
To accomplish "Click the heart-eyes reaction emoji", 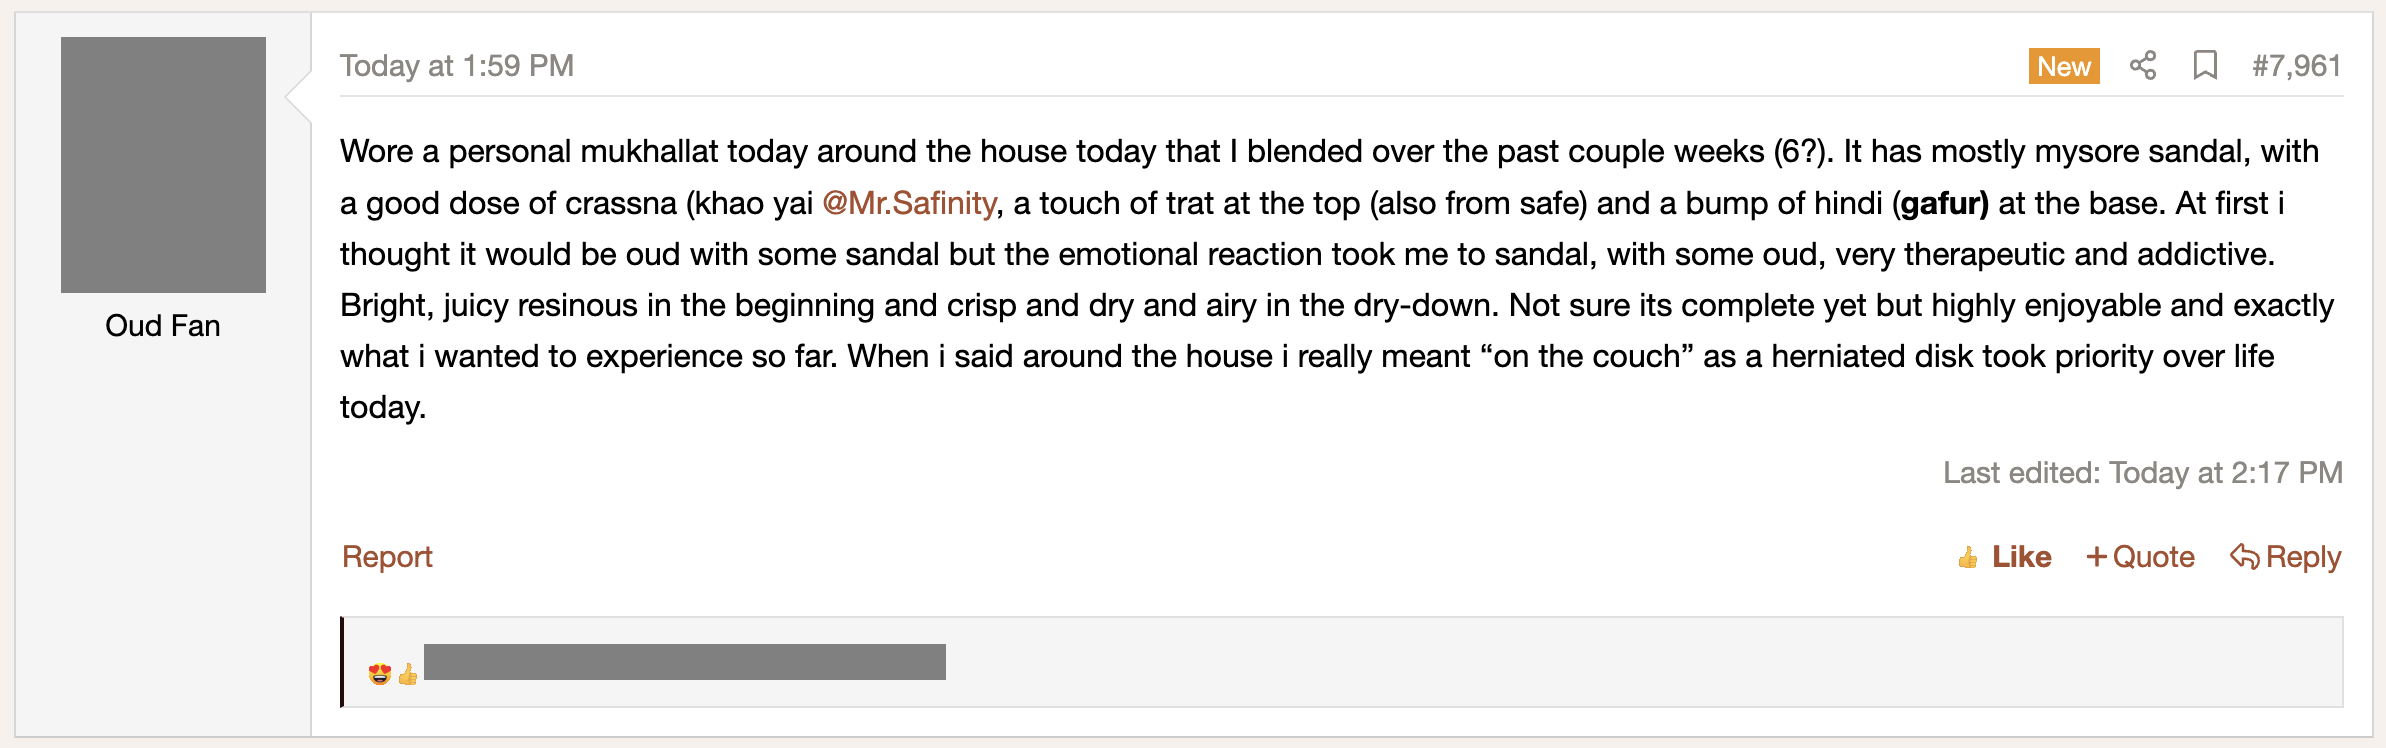I will tap(380, 674).
